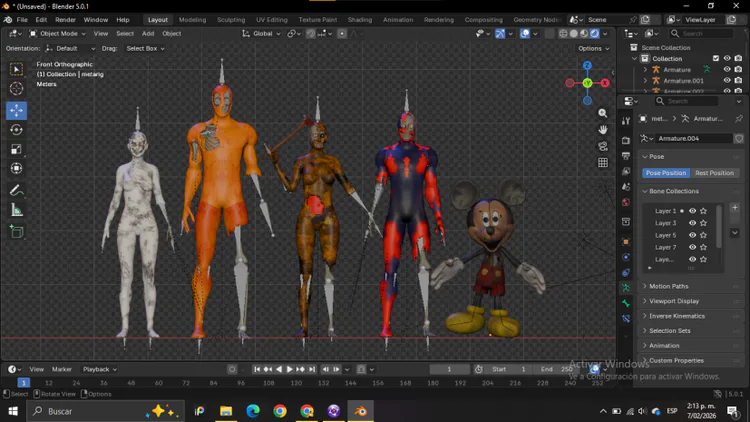Open the Object properties tab
Image resolution: width=750 pixels, height=422 pixels.
click(x=626, y=242)
